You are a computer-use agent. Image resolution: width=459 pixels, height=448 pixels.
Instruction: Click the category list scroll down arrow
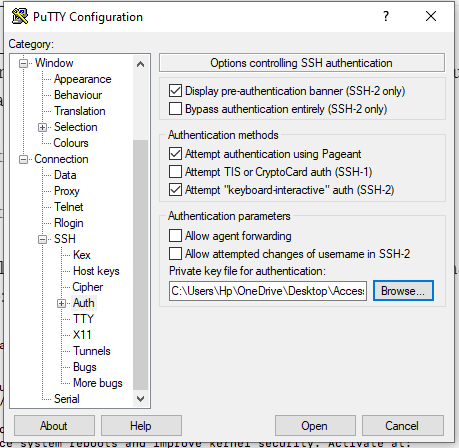[140, 399]
